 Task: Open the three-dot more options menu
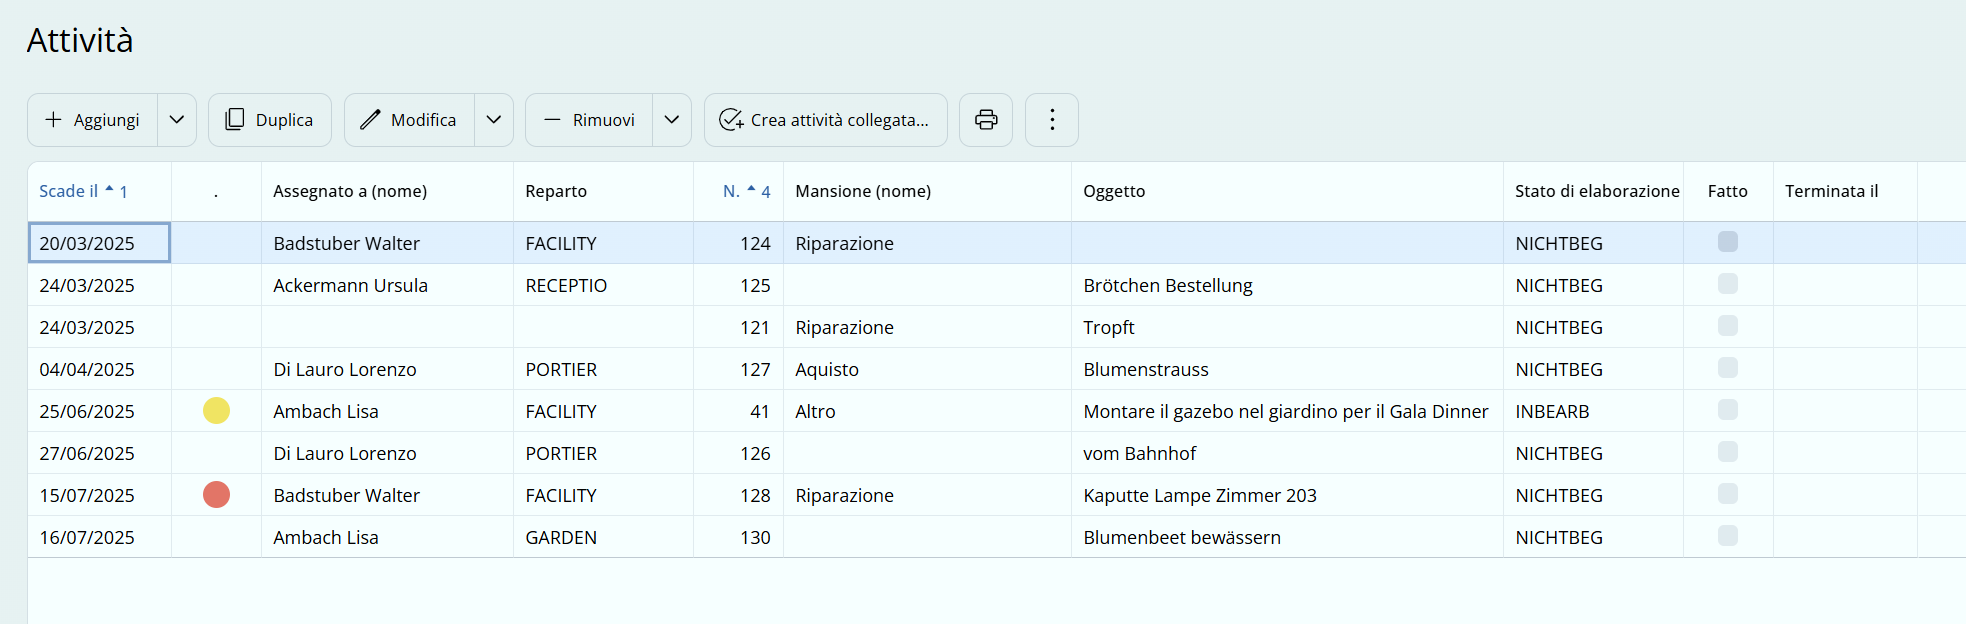(x=1051, y=120)
